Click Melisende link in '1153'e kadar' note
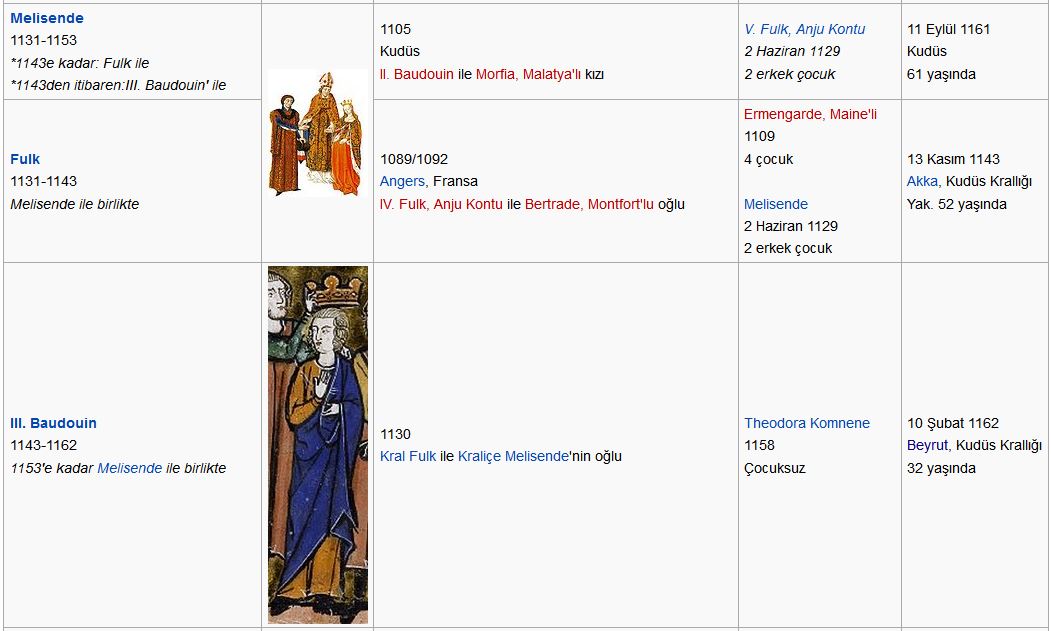Image resolution: width=1051 pixels, height=631 pixels. tap(129, 468)
